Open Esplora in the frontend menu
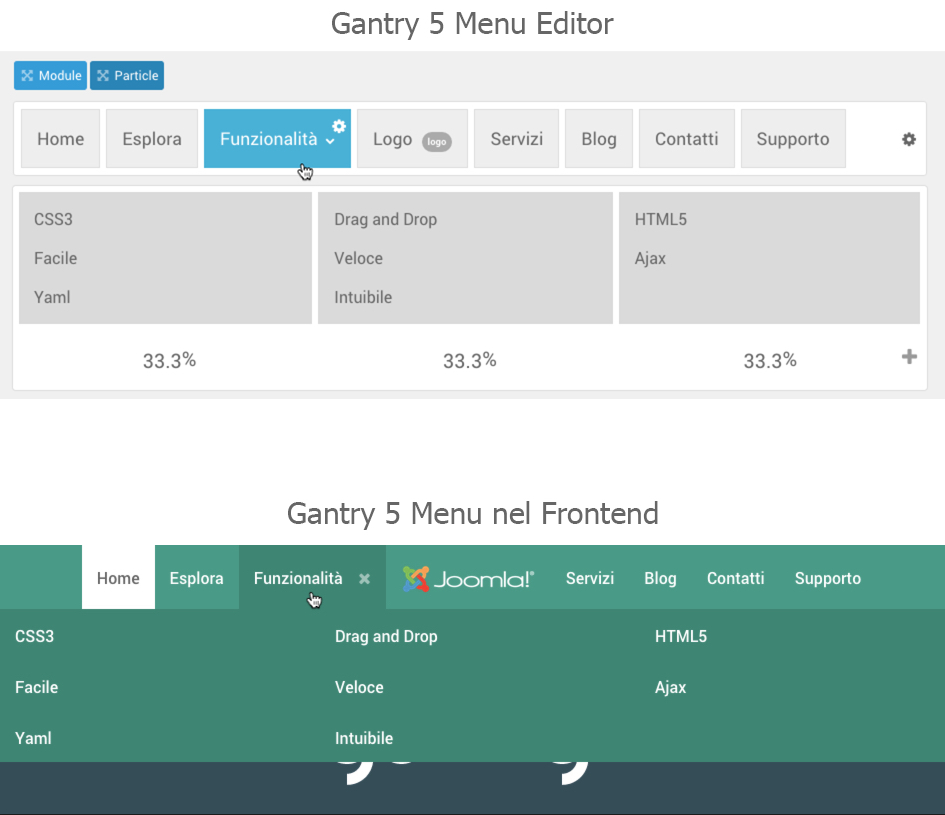The height and width of the screenshot is (815, 945). point(196,577)
